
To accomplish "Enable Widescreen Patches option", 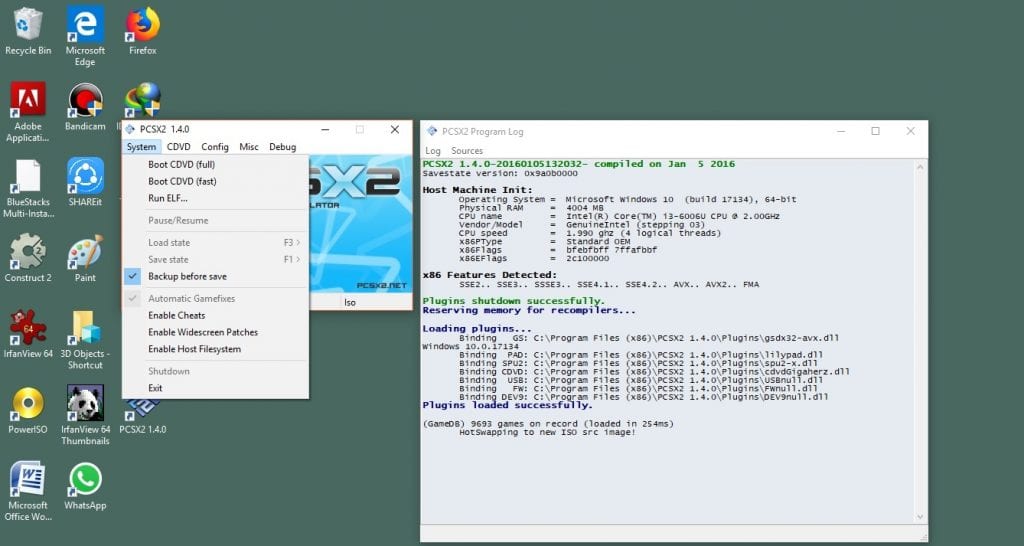I will tap(215, 332).
